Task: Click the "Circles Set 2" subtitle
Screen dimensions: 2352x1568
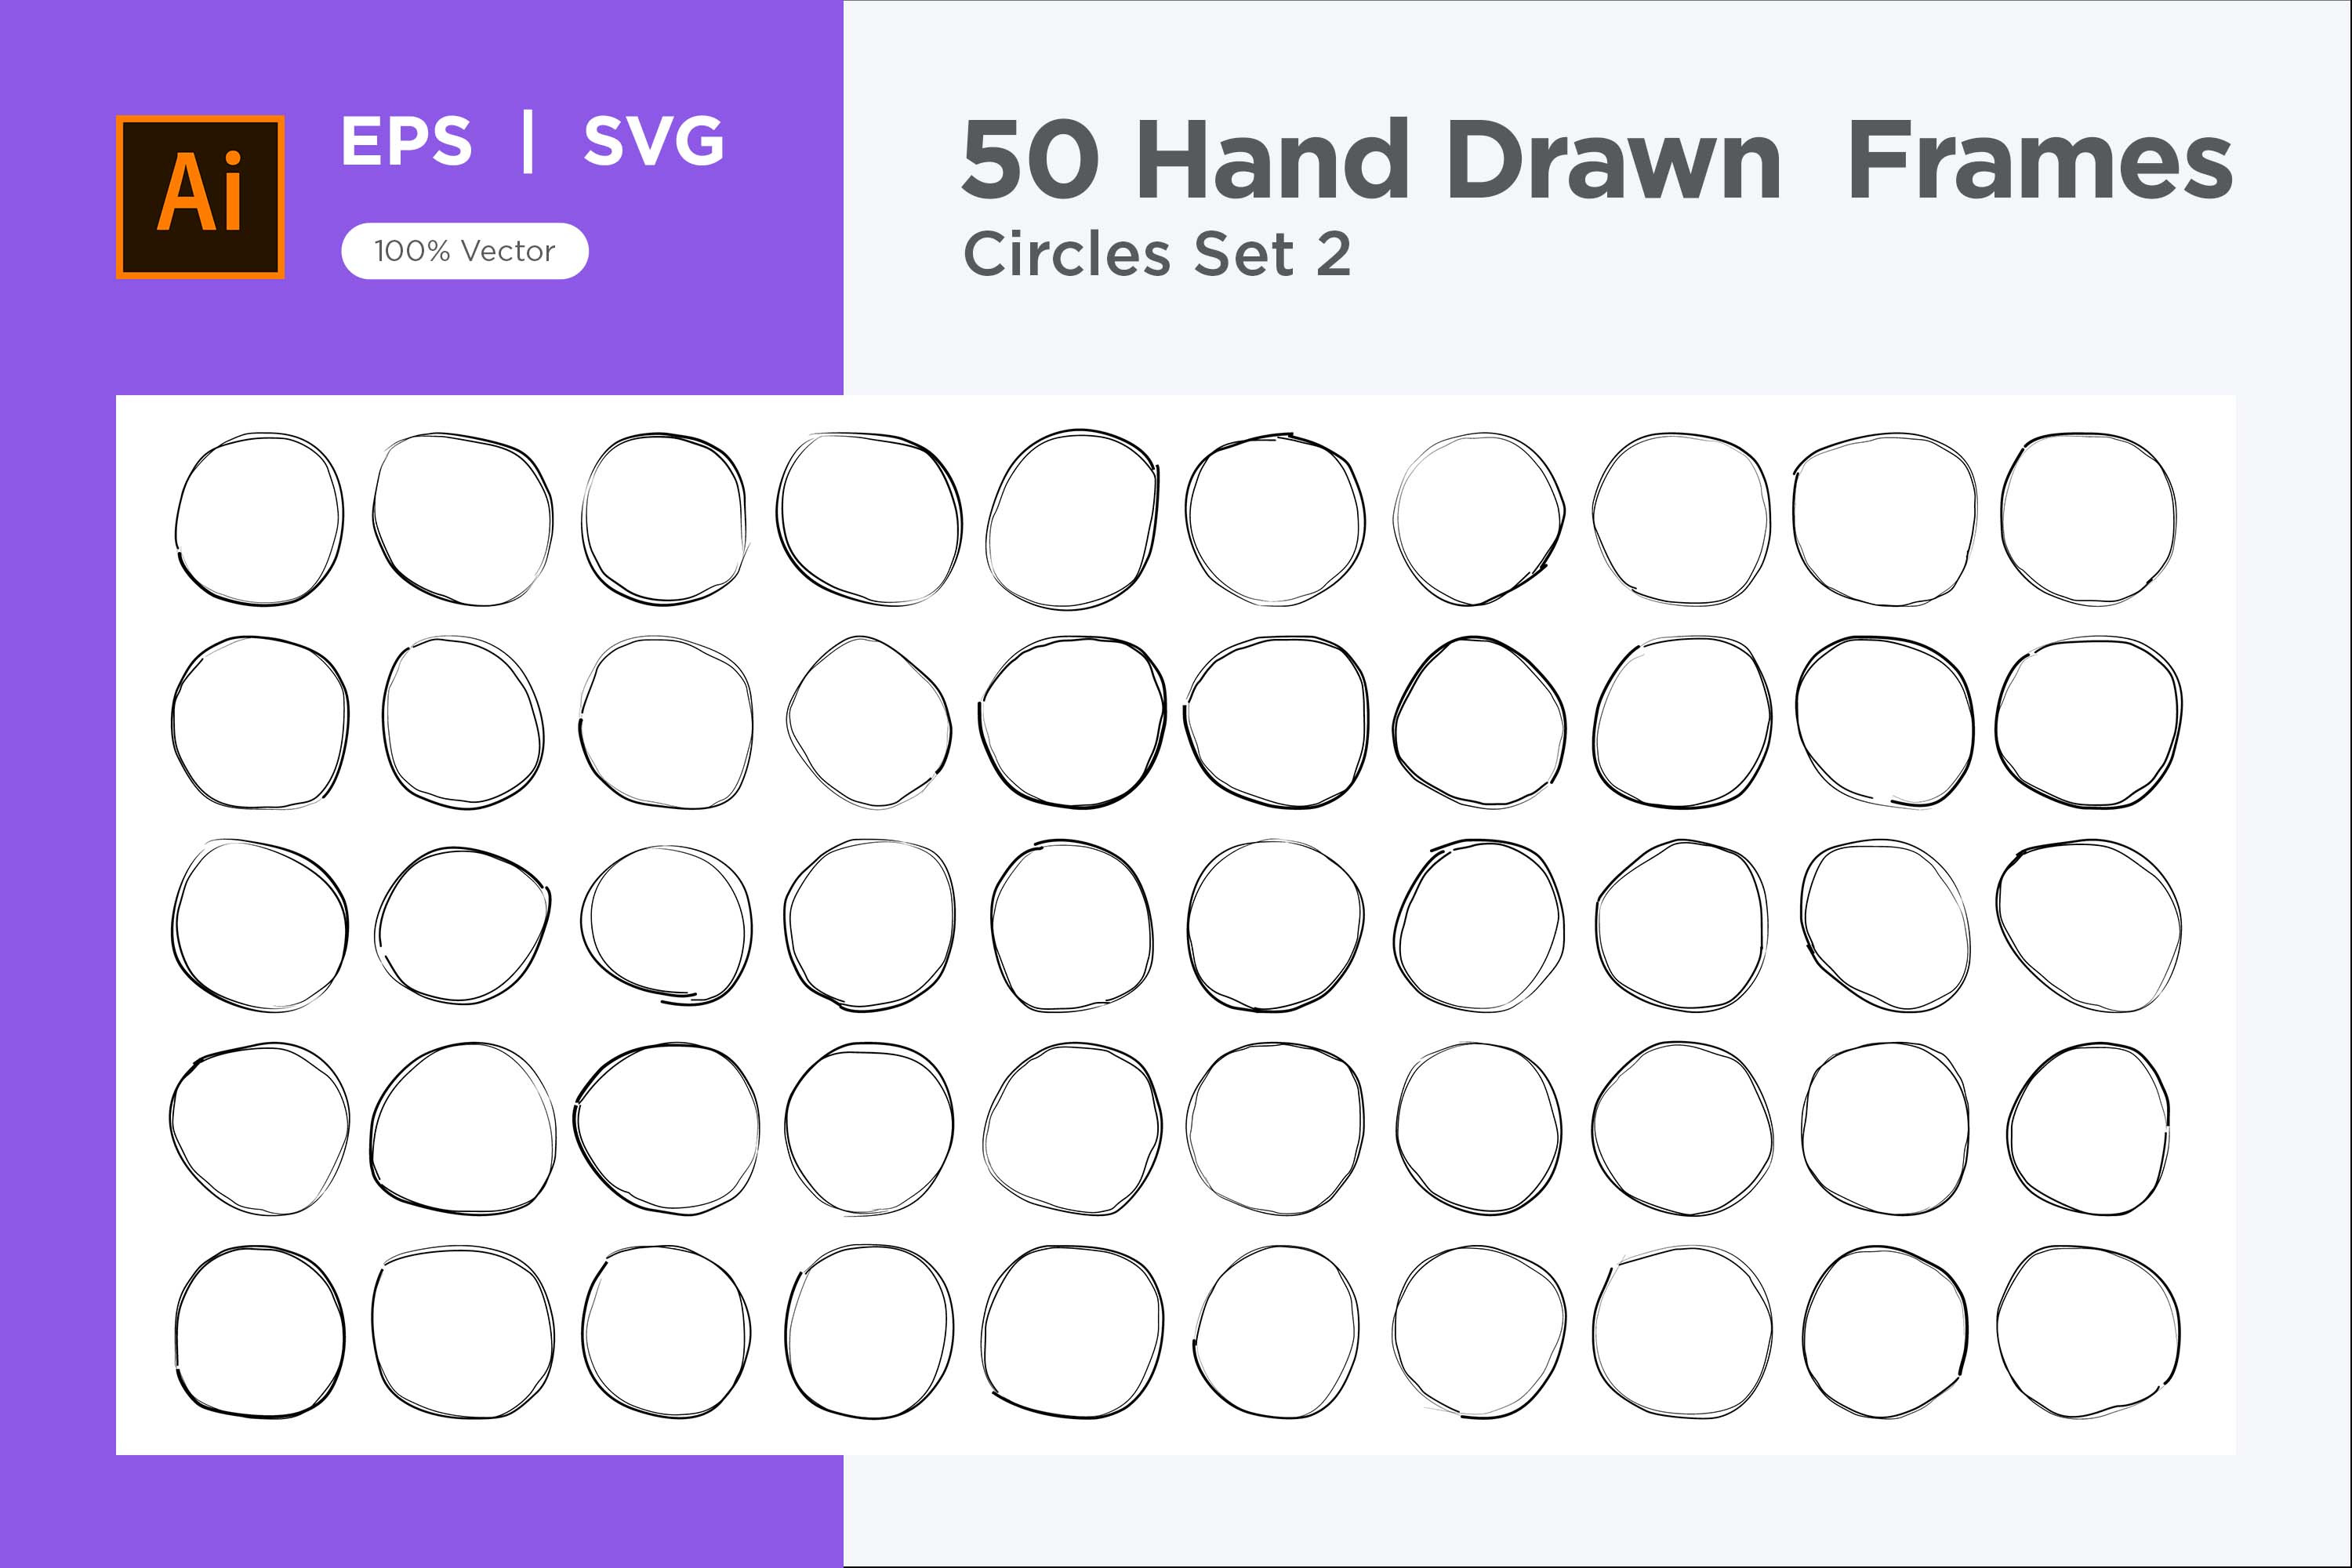Action: pyautogui.click(x=1156, y=255)
